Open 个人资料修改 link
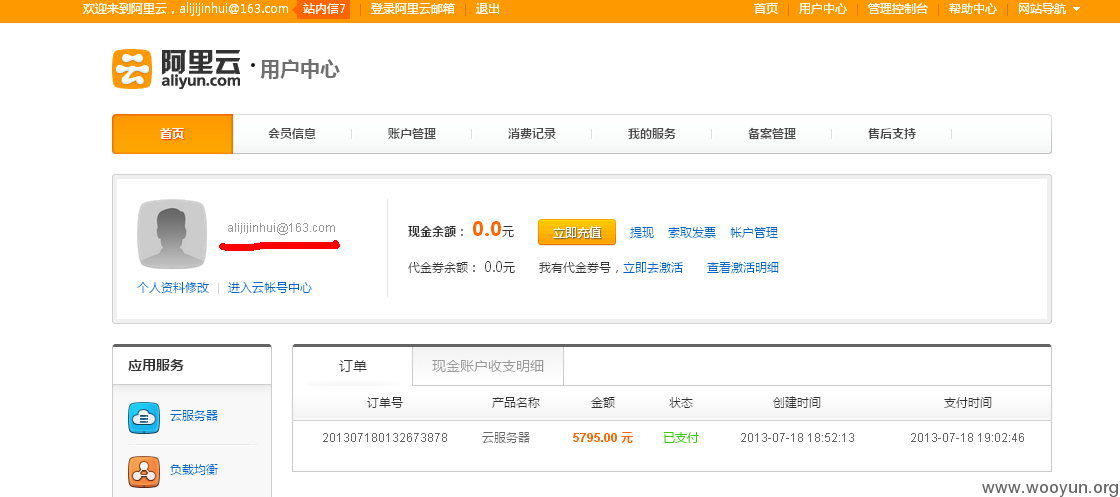This screenshot has width=1120, height=497. [173, 288]
